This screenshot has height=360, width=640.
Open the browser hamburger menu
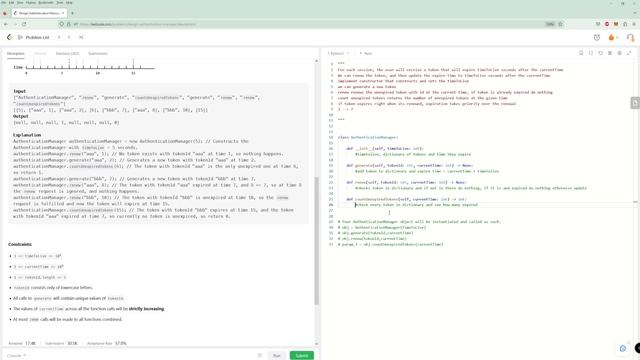(634, 24)
